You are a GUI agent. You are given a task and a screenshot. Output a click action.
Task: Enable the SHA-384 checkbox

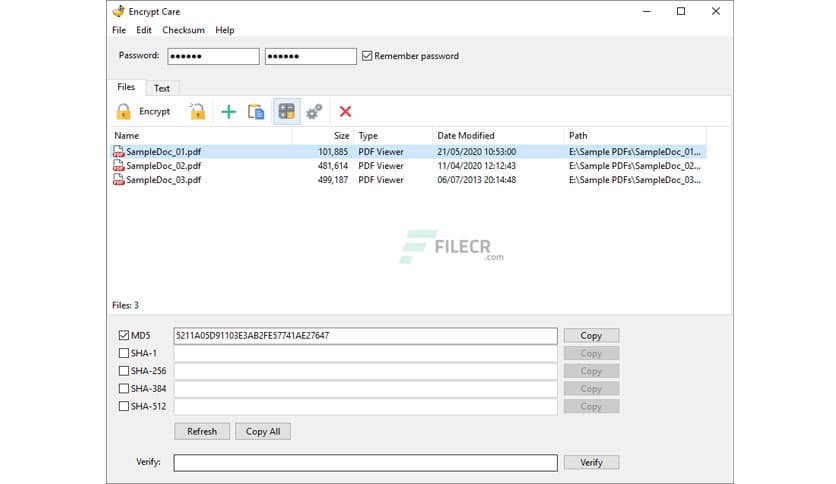124,388
